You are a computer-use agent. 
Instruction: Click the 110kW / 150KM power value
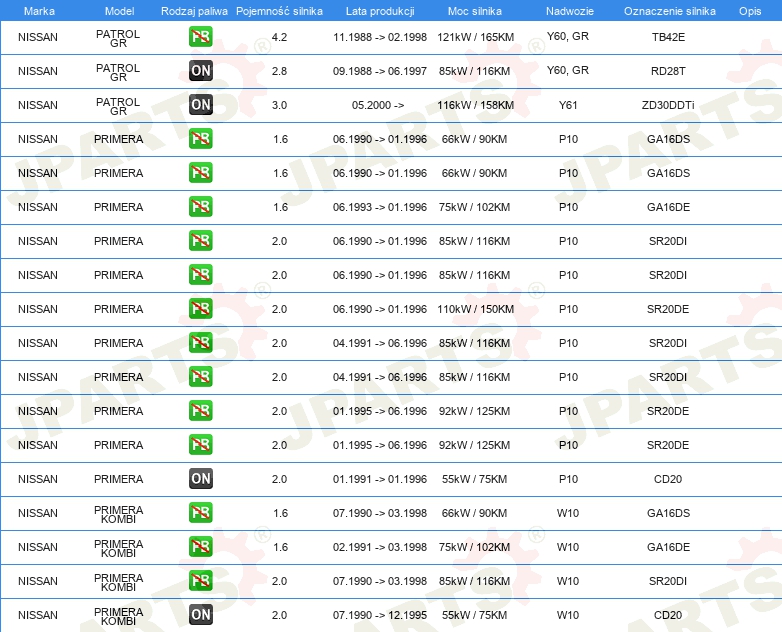coord(475,309)
